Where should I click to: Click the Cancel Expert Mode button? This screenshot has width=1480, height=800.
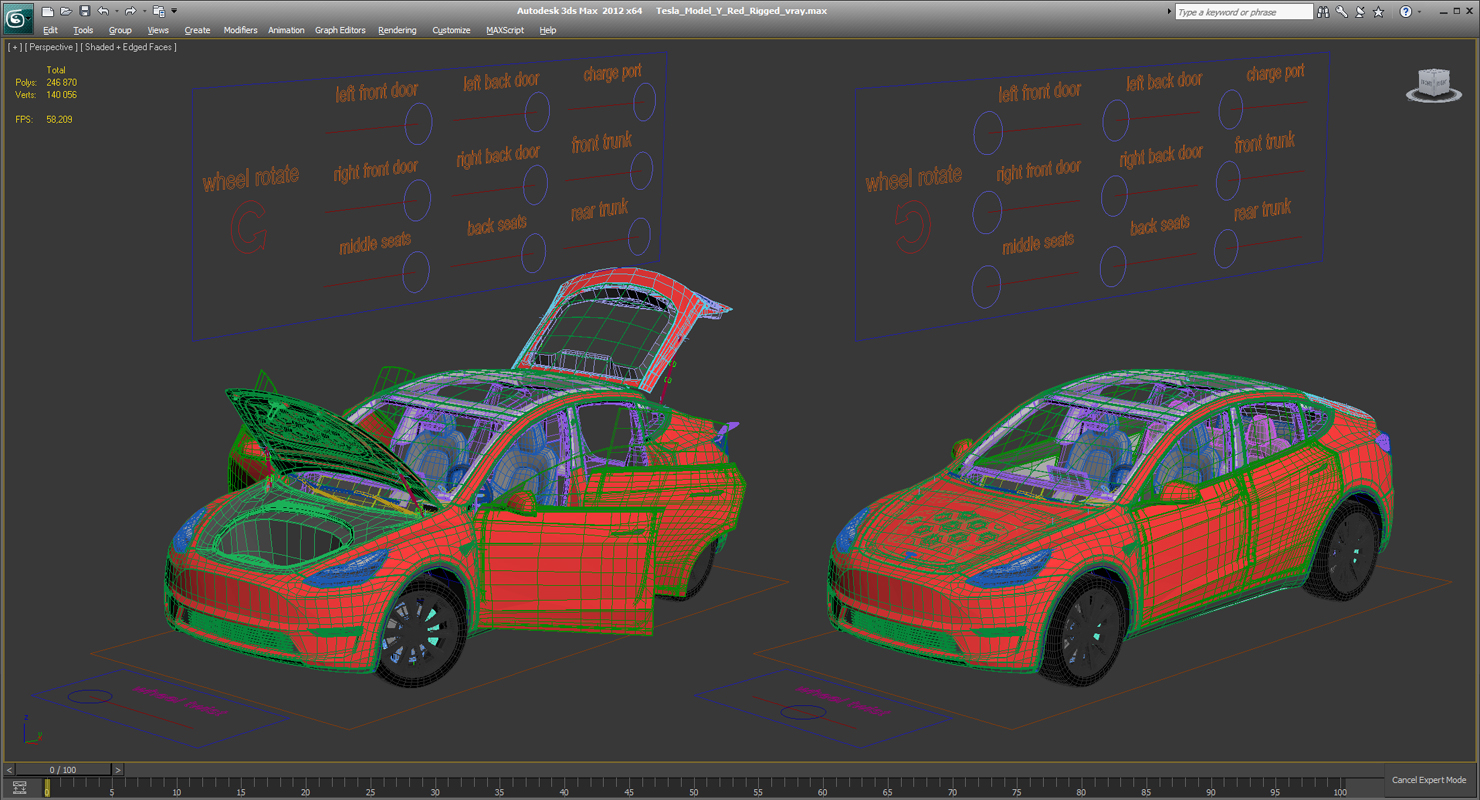[1429, 780]
